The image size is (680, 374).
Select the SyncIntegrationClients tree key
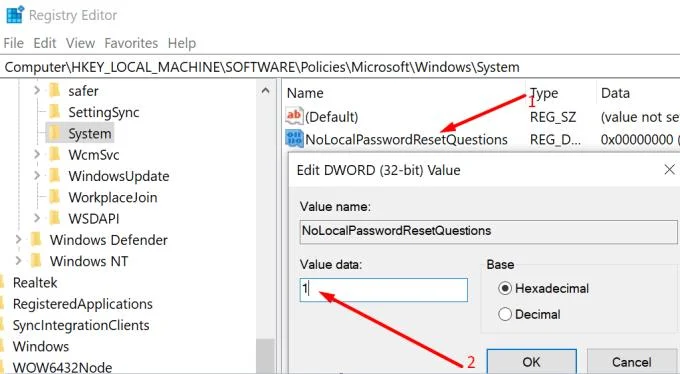pos(81,325)
